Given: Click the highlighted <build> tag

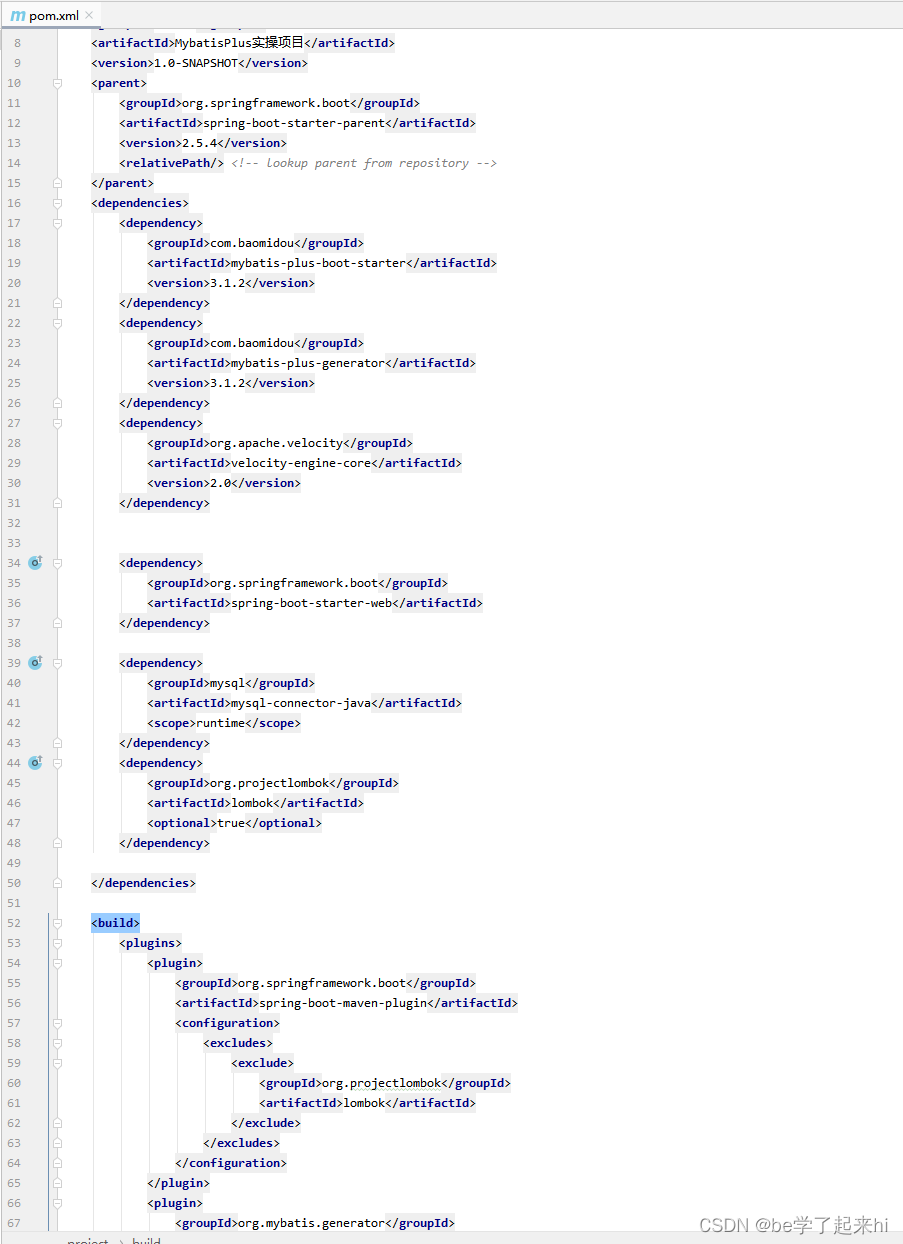Looking at the screenshot, I should (116, 923).
